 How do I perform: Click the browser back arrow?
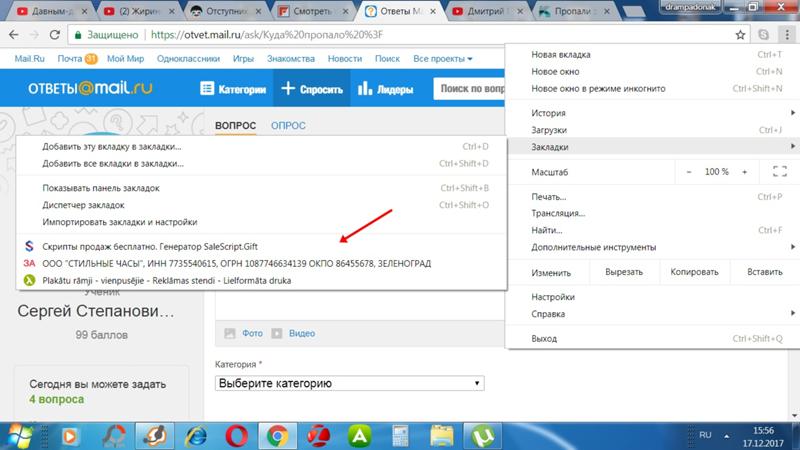14,33
